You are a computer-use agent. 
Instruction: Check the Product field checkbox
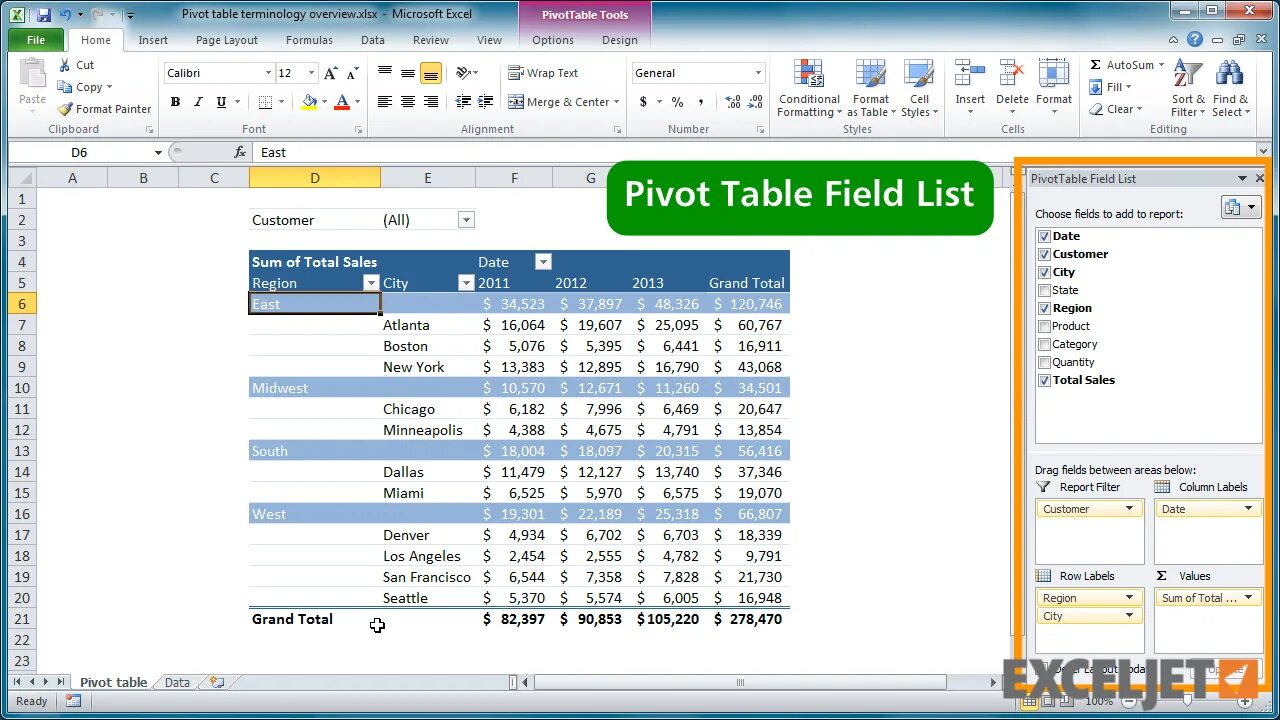[x=1044, y=326]
